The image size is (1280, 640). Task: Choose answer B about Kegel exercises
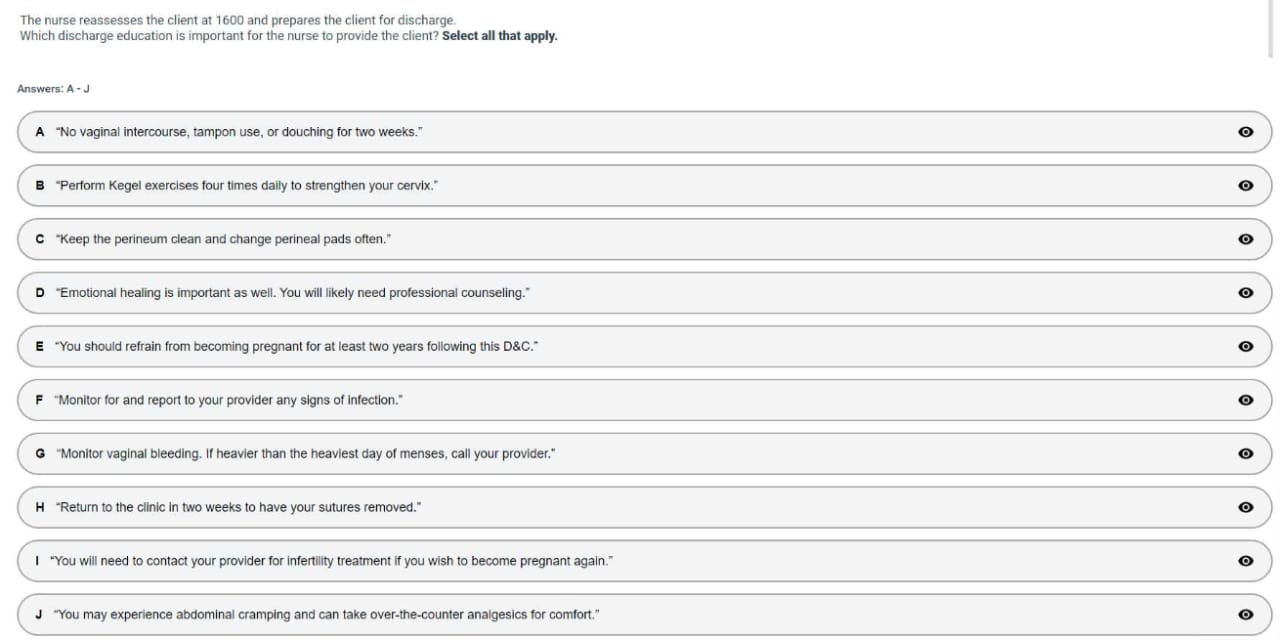[x=248, y=186]
